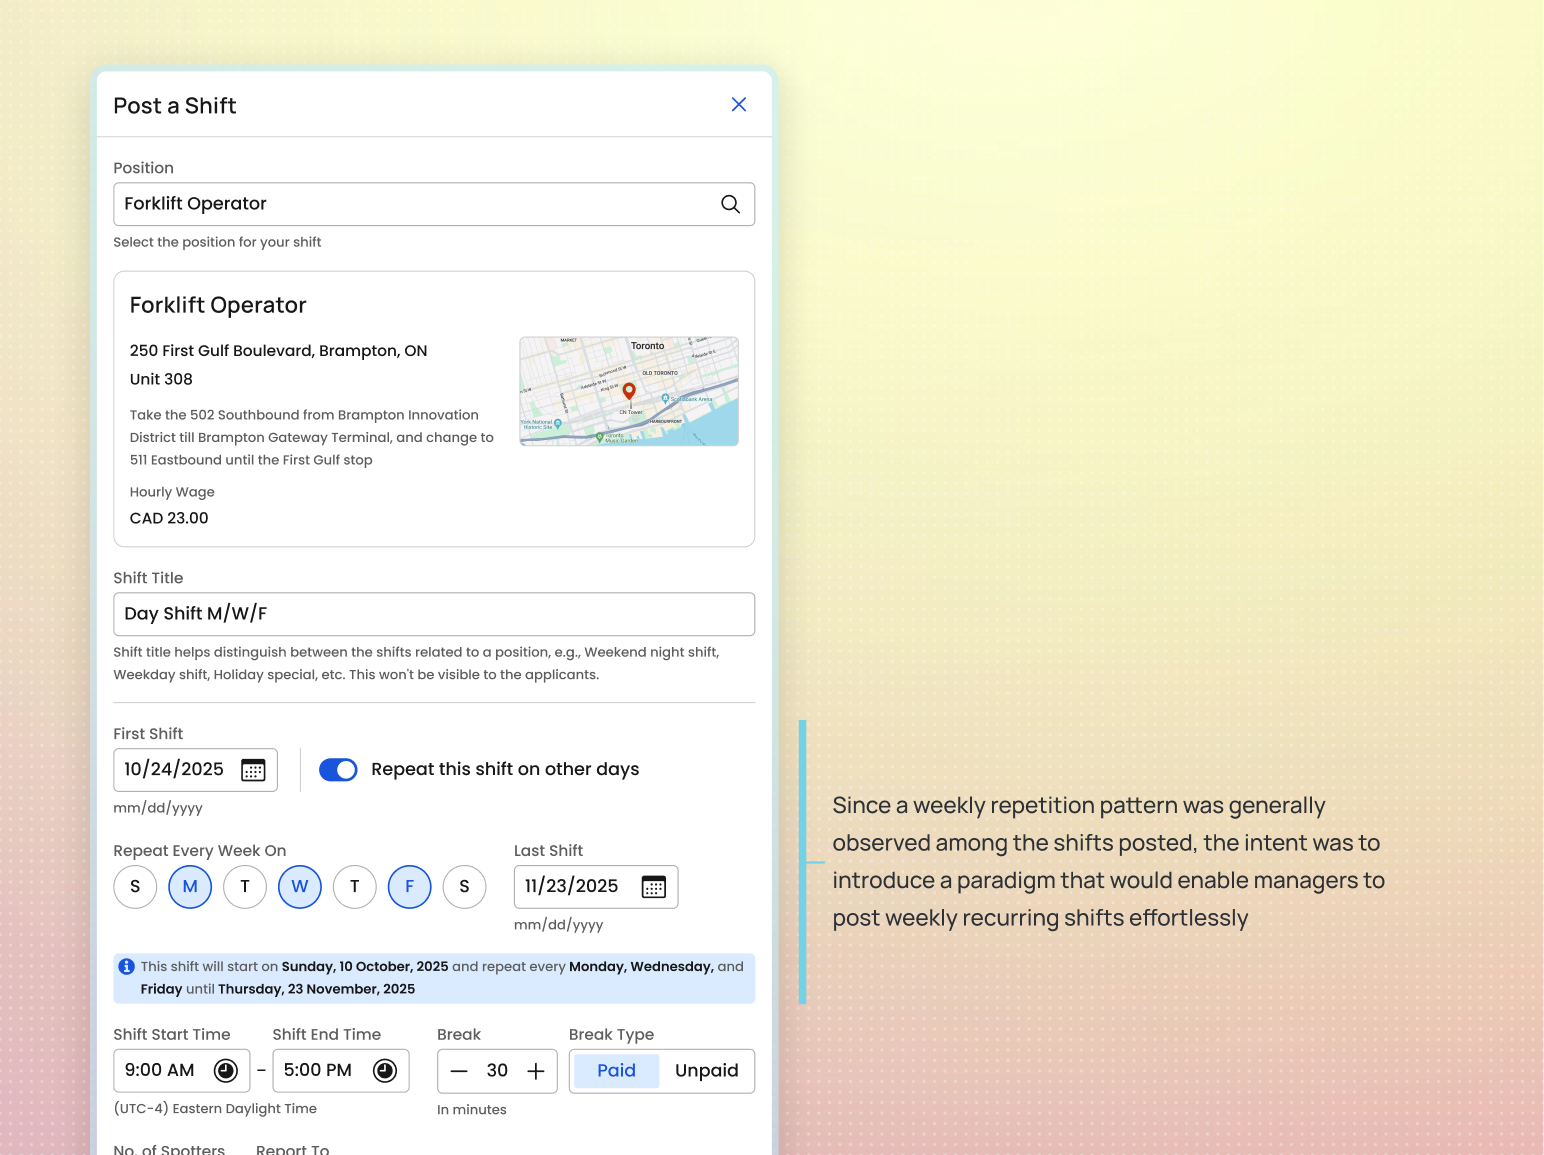View the Toronto location map thumbnail
The width and height of the screenshot is (1544, 1155).
coord(628,390)
